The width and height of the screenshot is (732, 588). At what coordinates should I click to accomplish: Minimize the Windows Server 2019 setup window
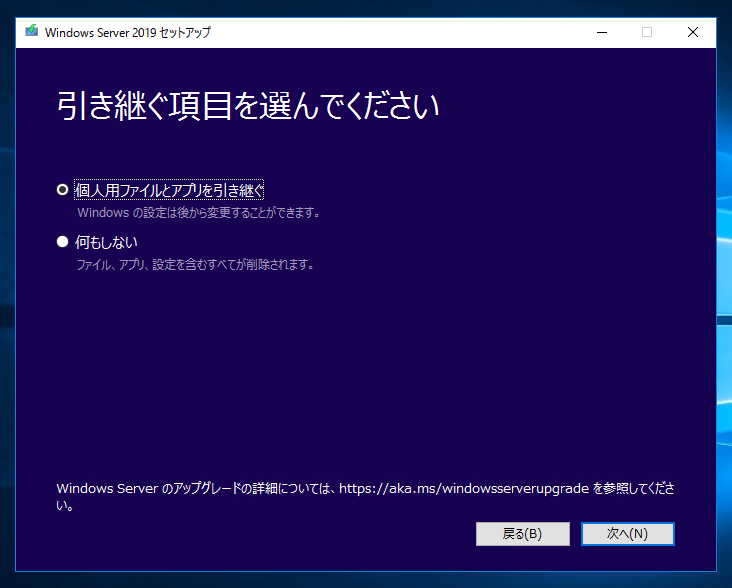(602, 32)
